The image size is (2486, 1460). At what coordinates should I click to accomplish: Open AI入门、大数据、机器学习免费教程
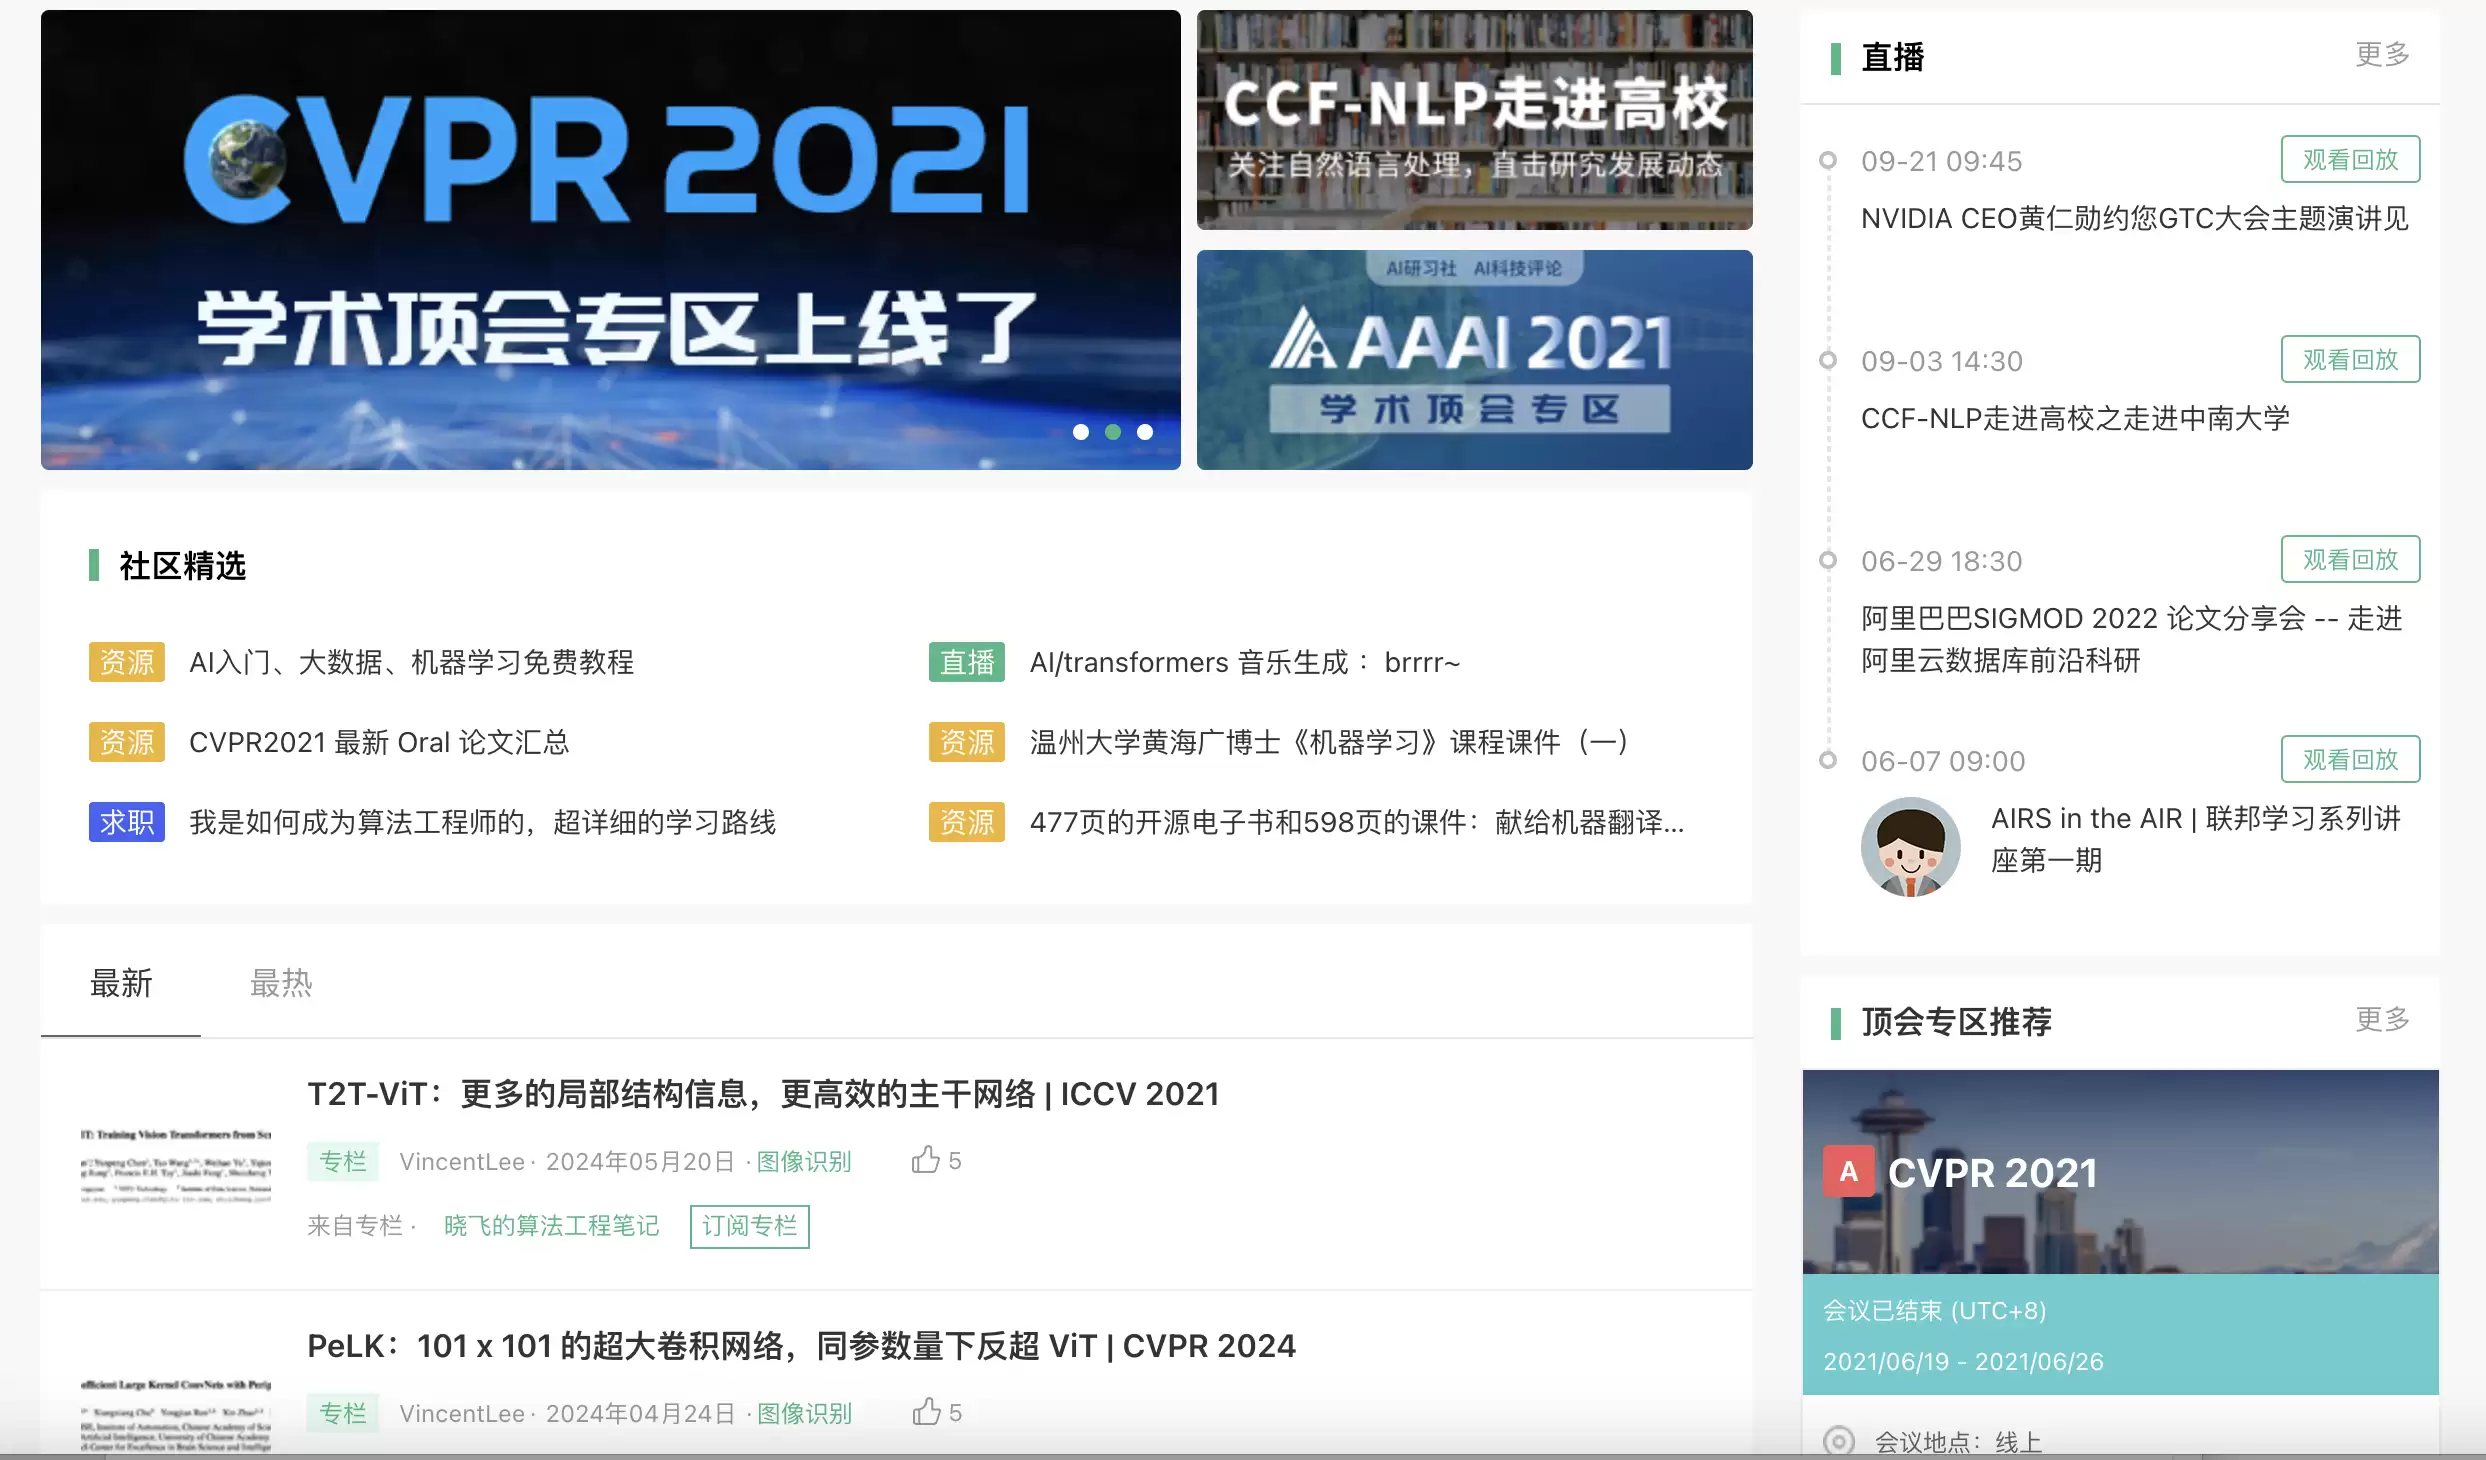tap(411, 662)
